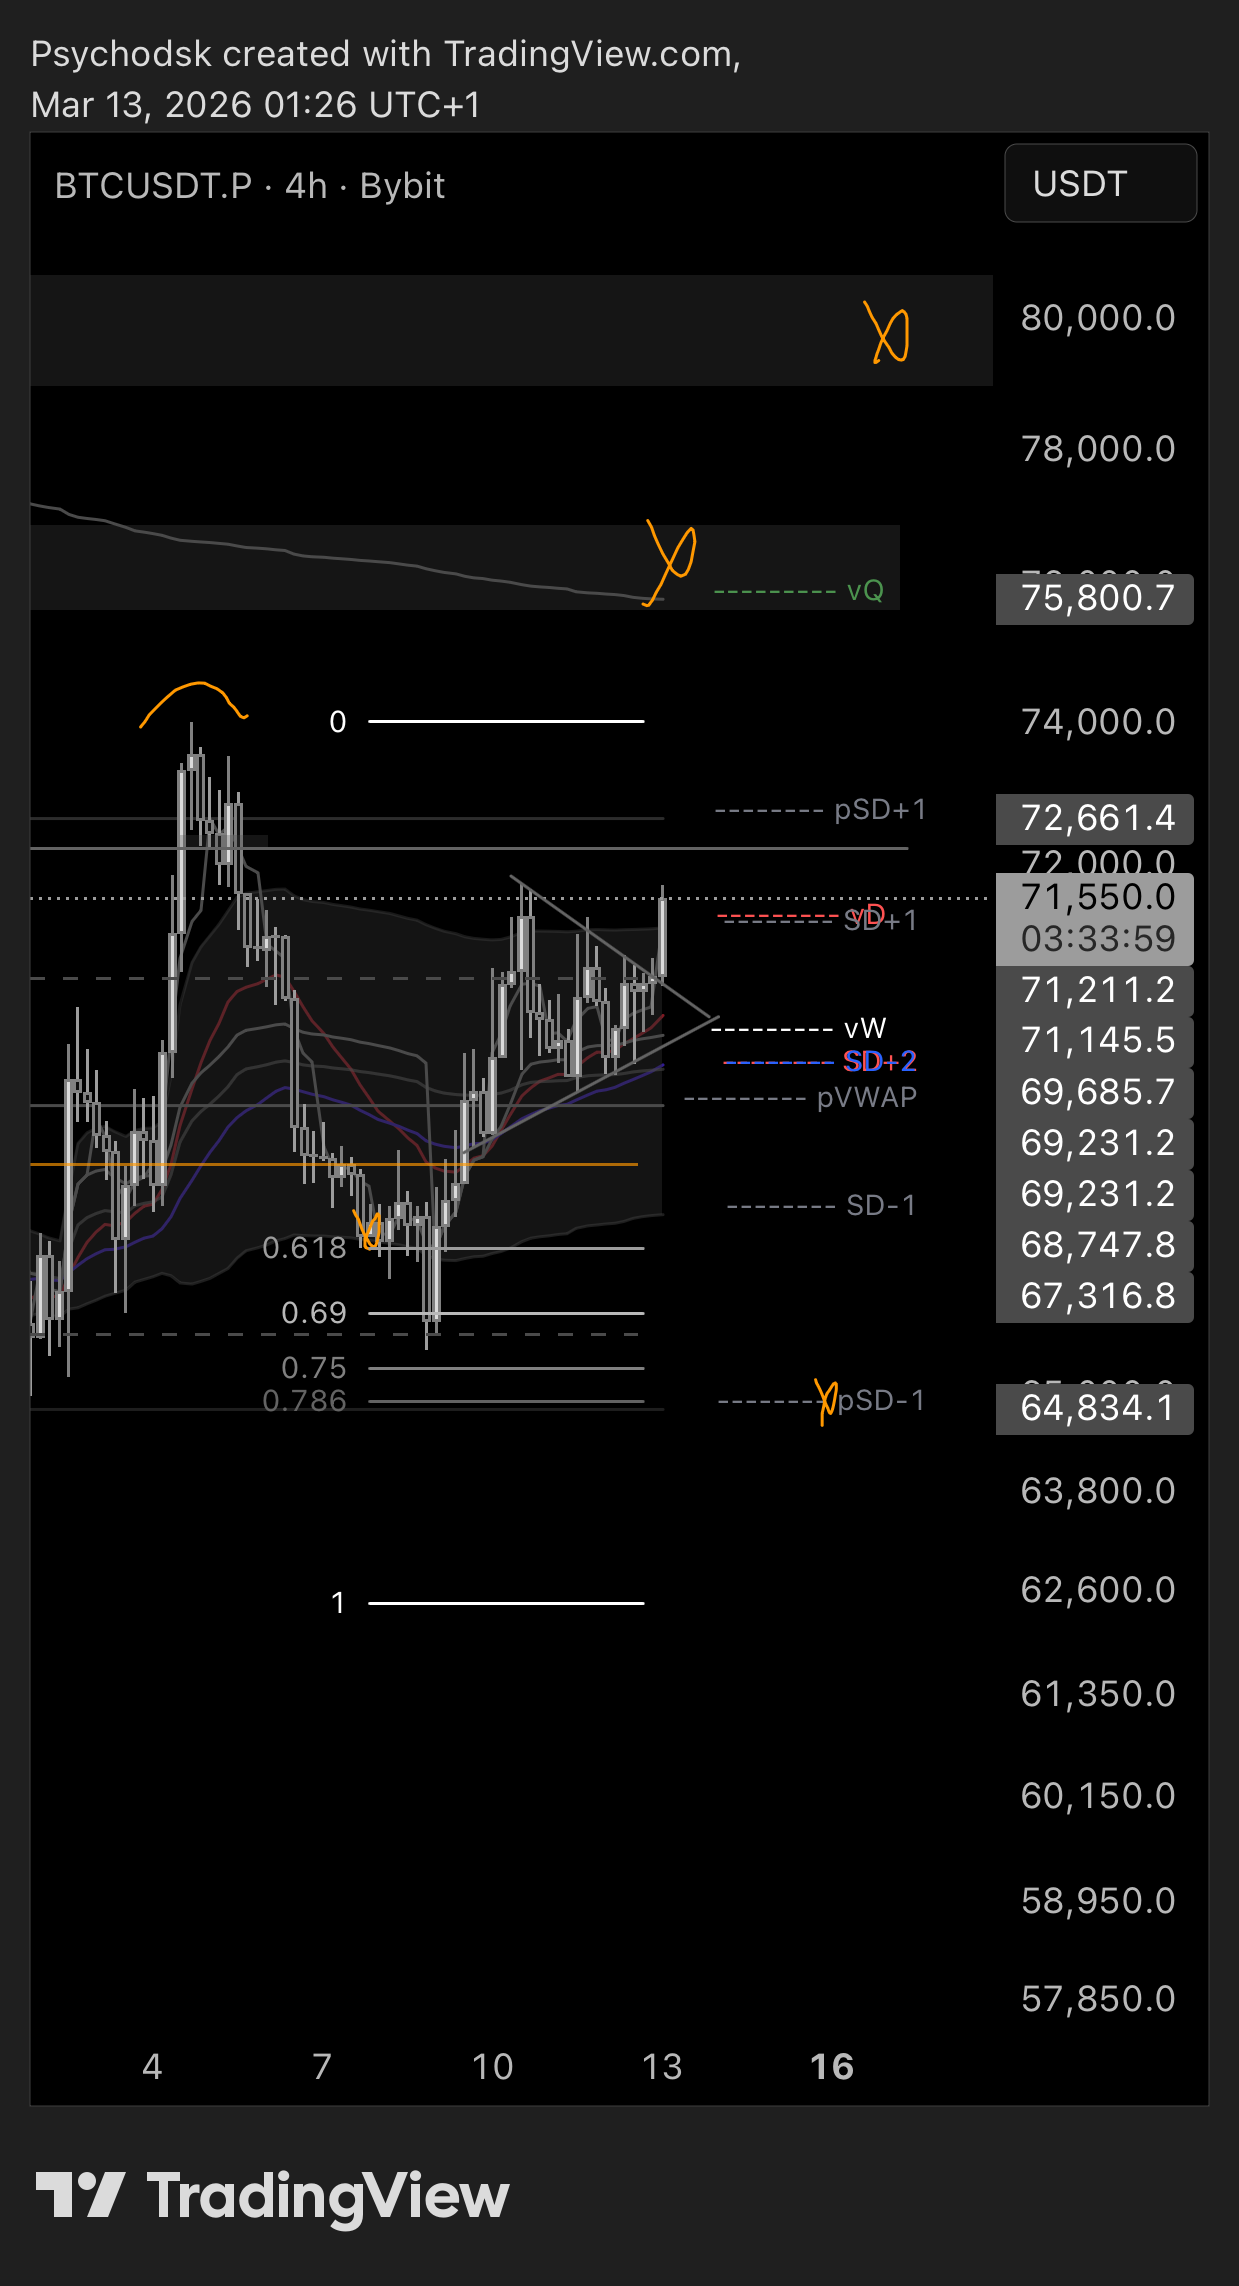Select the pSD-1 level label
The width and height of the screenshot is (1239, 2286).
coord(881,1401)
